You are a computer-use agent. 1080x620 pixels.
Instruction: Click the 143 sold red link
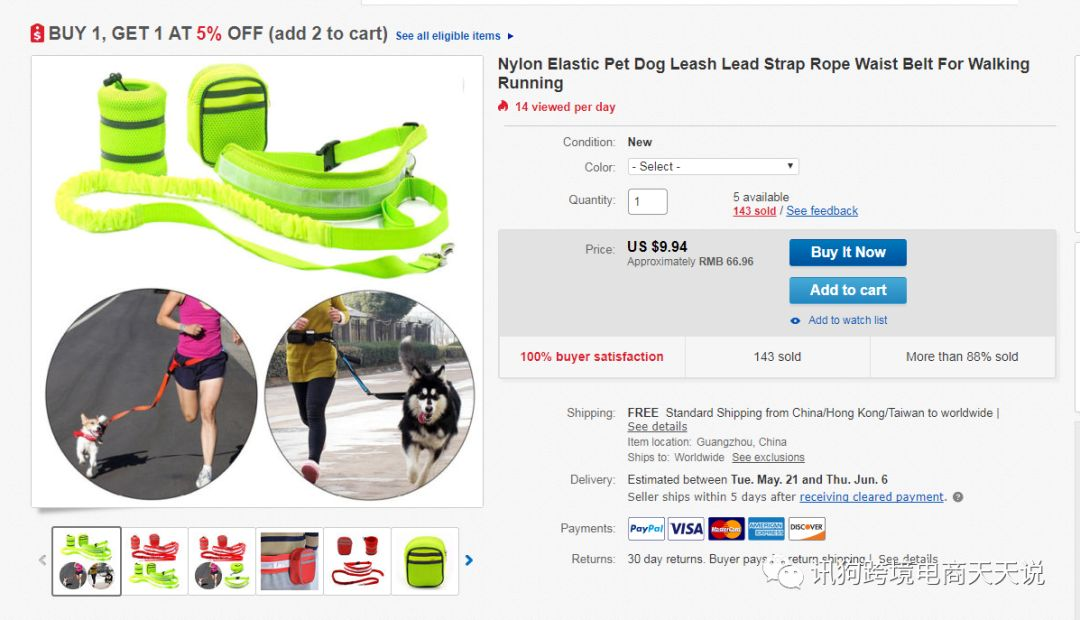pyautogui.click(x=754, y=211)
